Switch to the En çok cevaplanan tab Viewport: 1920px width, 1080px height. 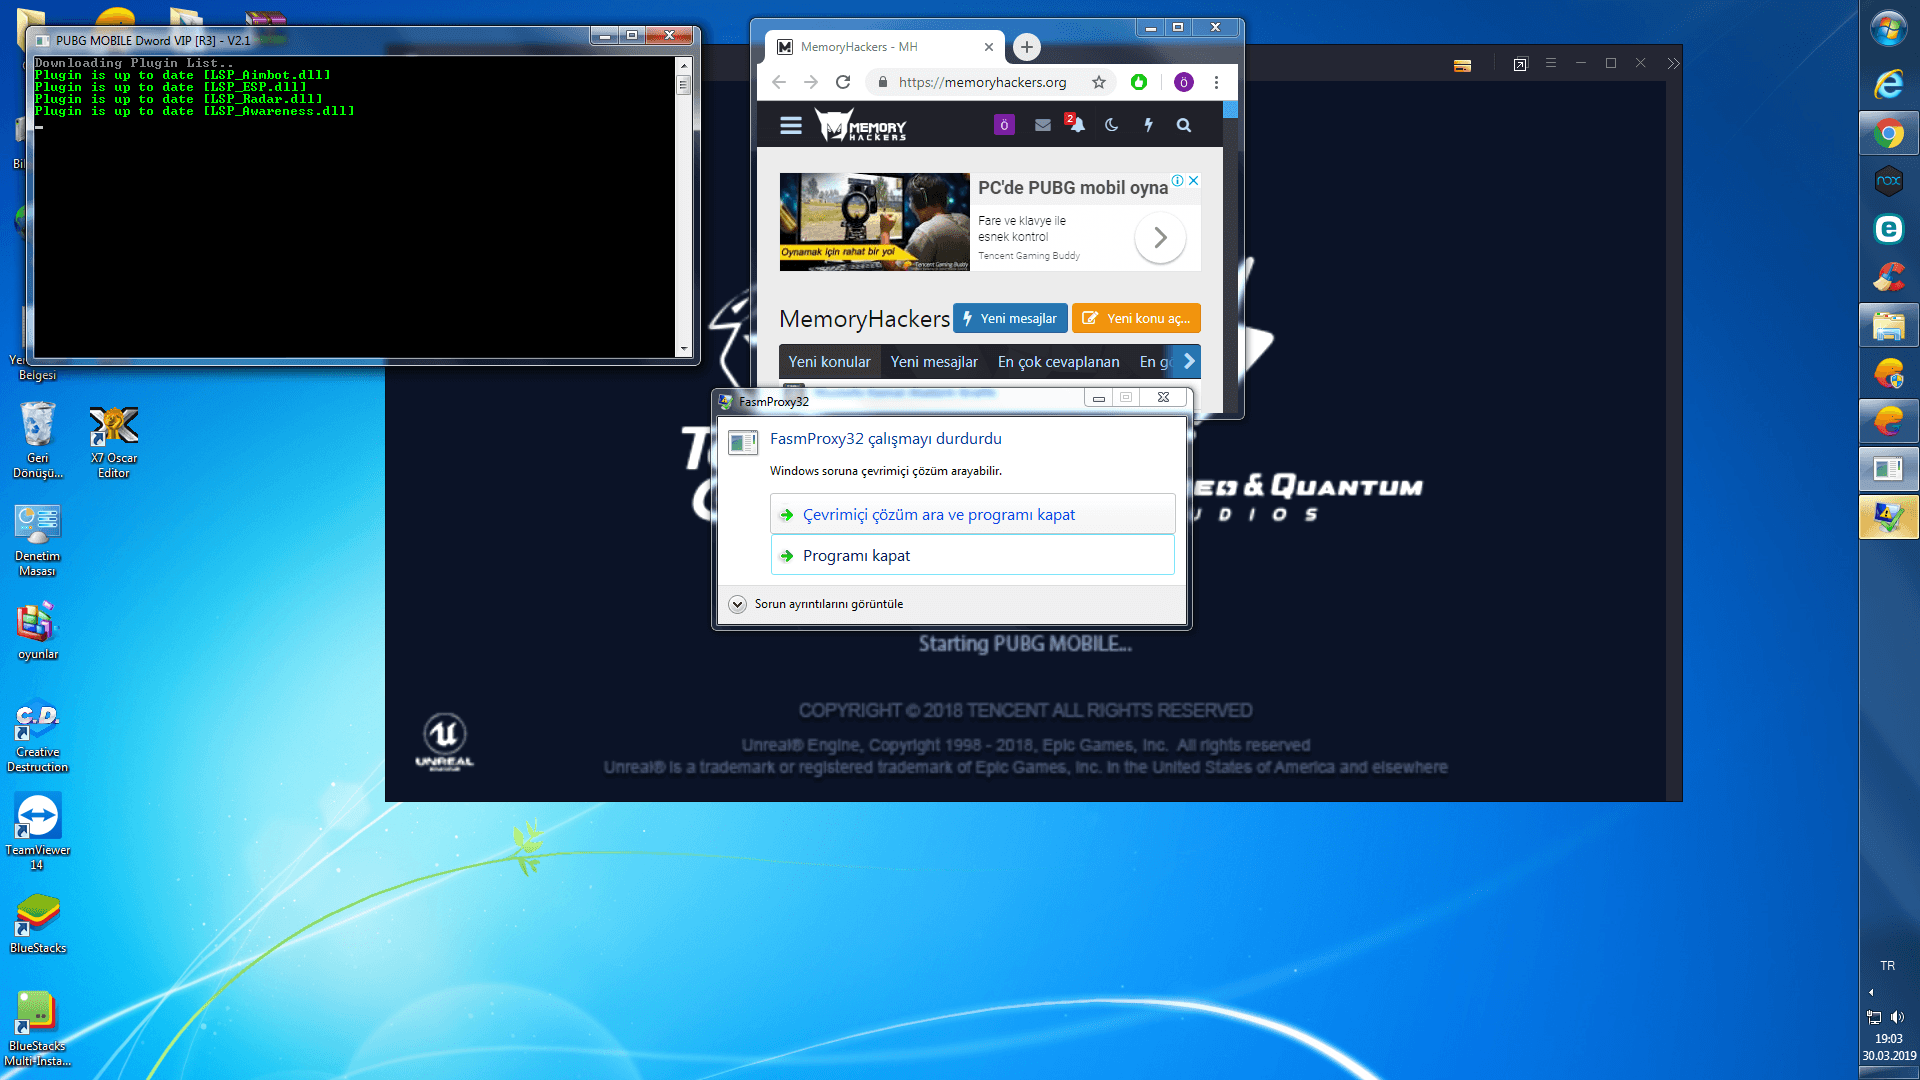click(x=1058, y=362)
